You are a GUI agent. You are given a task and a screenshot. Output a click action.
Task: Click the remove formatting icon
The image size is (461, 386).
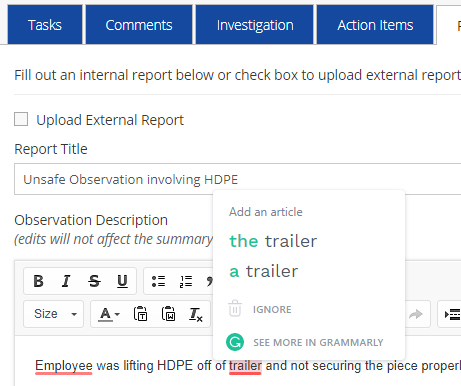coord(196,314)
